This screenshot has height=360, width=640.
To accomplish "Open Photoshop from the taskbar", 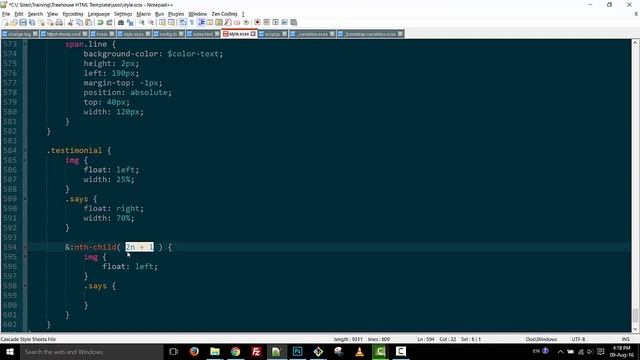I will coord(298,351).
